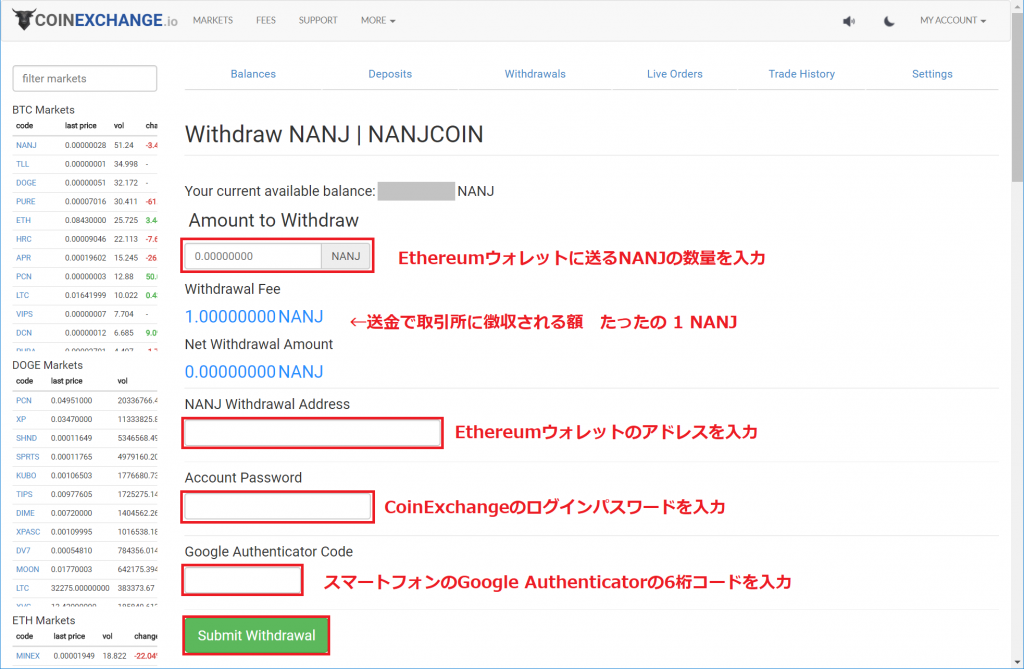Select DV7 in DOGE Markets list
Screen dimensions: 1024x669
point(23,550)
